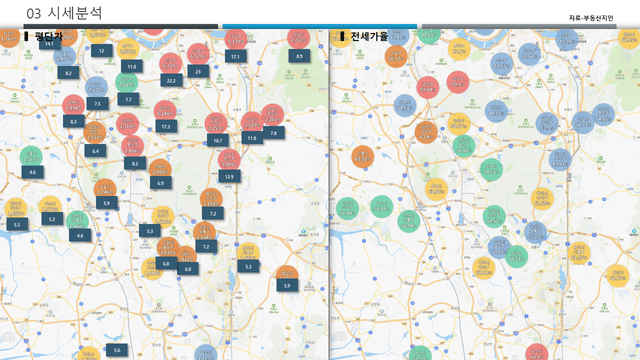Image resolution: width=640 pixels, height=360 pixels.
Task: Click the red 2,494 price bubble
Action: pyautogui.click(x=73, y=106)
